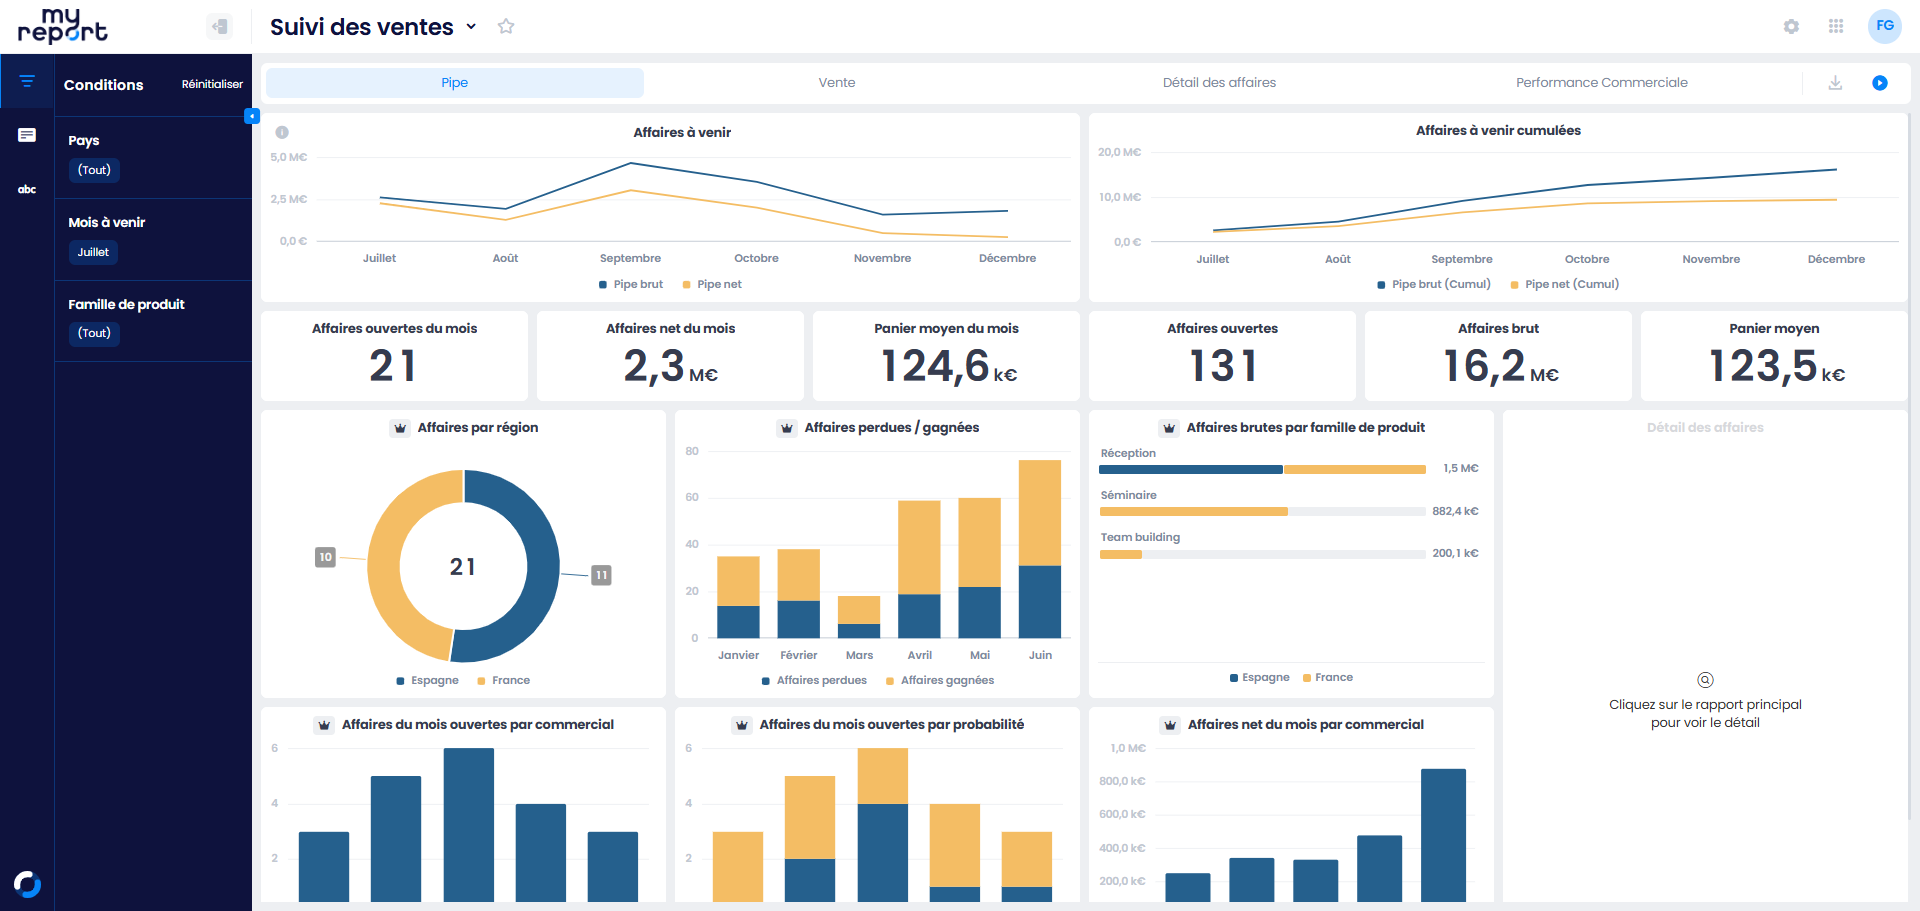Open the apps grid icon
The image size is (1920, 911).
[x=1836, y=26]
